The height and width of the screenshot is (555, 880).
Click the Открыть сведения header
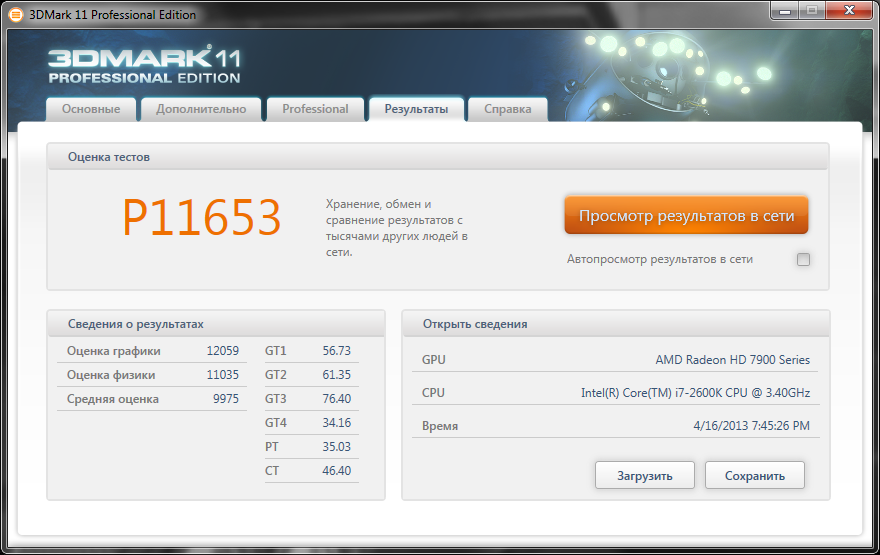coord(616,324)
